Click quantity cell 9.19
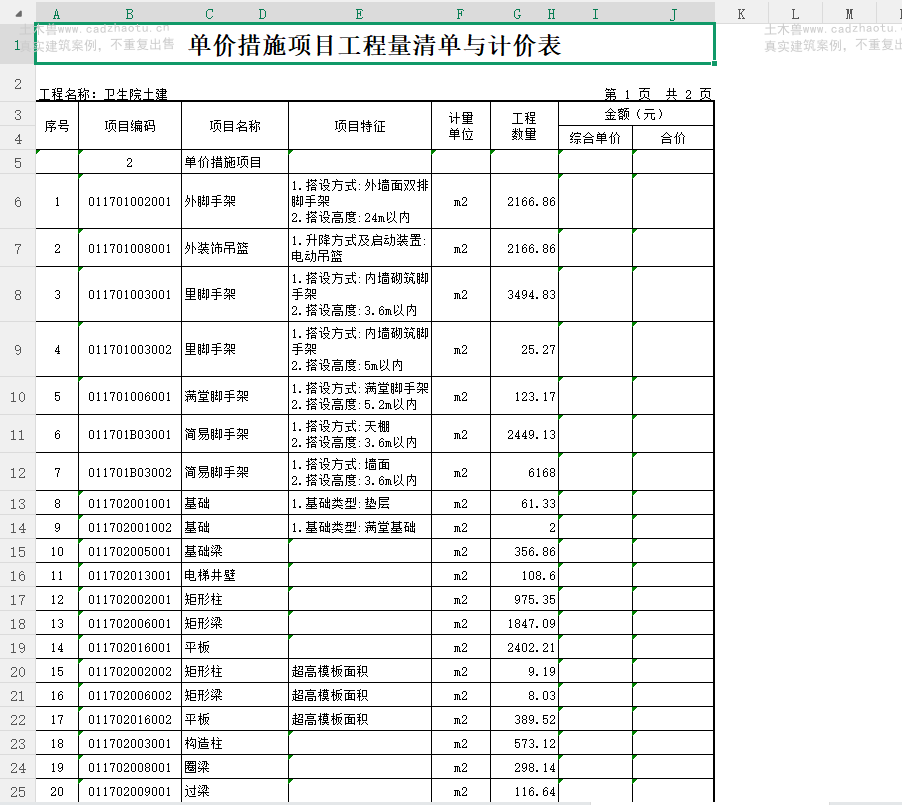 (524, 672)
